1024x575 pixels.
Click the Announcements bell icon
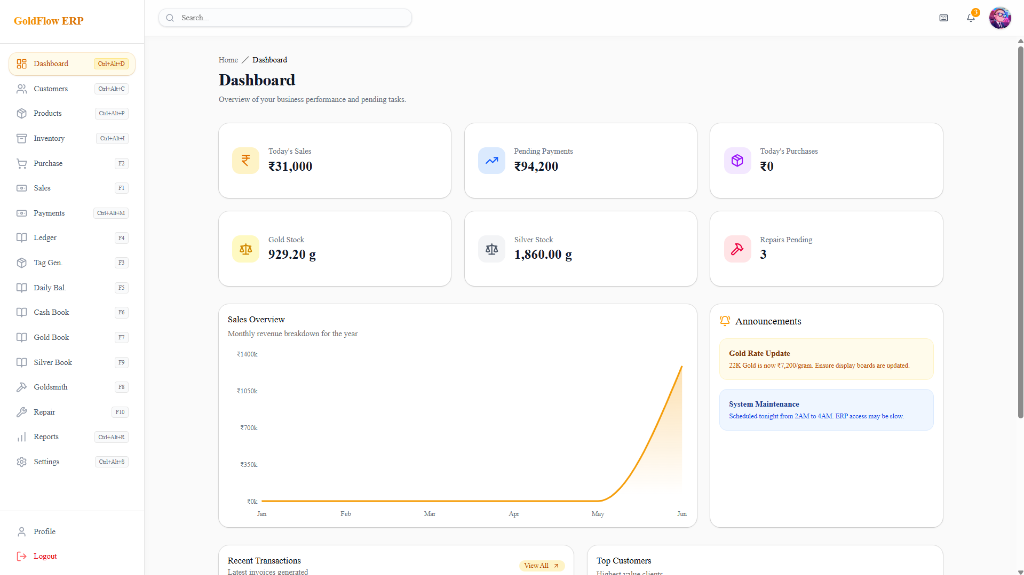point(725,321)
